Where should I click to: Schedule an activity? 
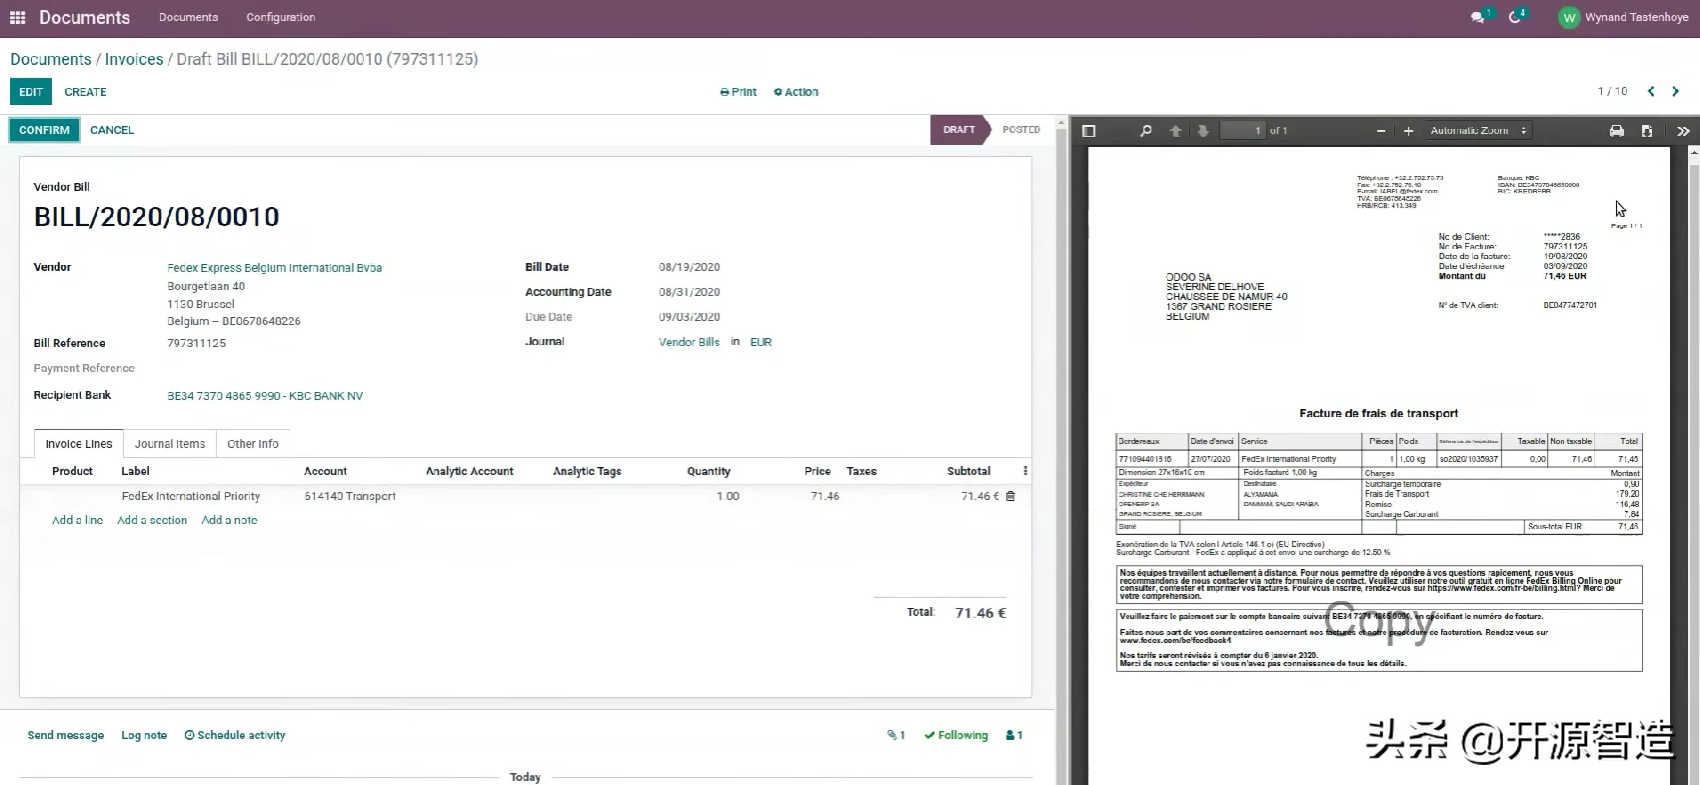point(235,735)
